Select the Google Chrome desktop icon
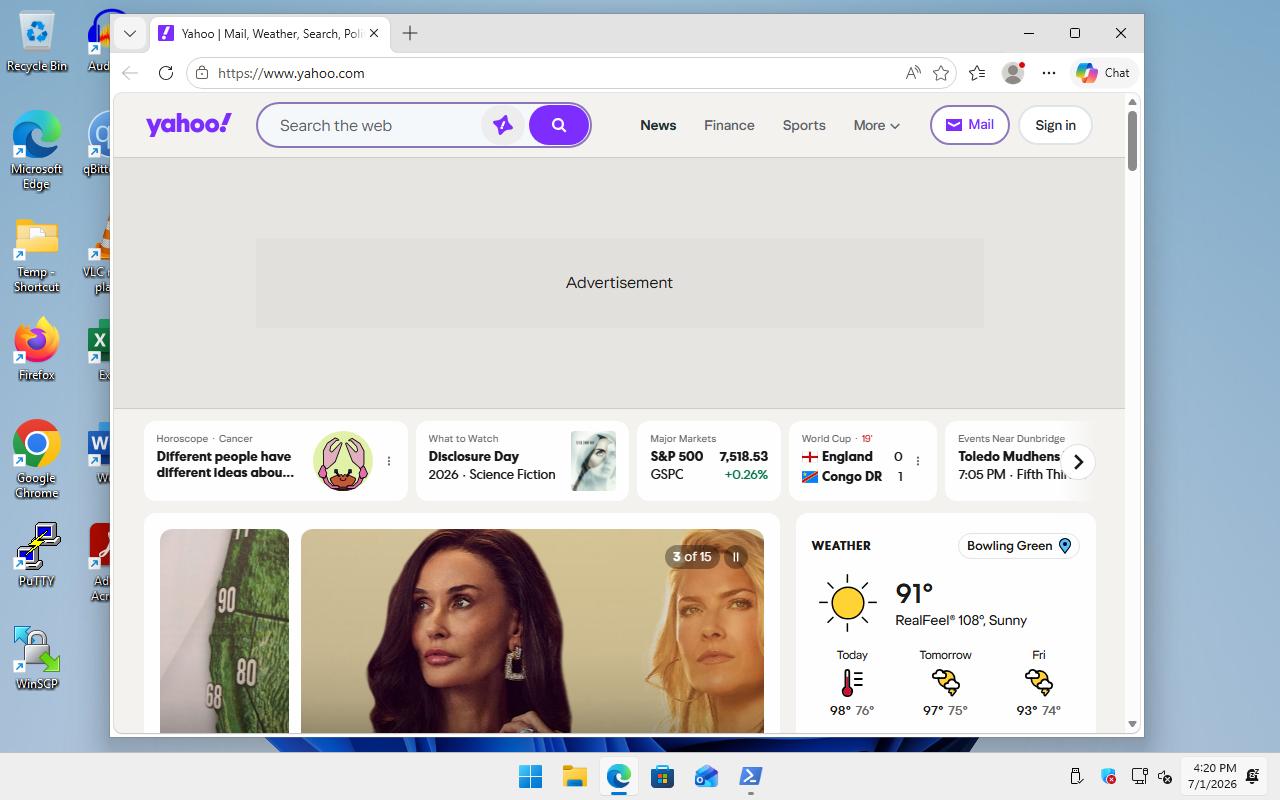1280x800 pixels. tap(37, 459)
